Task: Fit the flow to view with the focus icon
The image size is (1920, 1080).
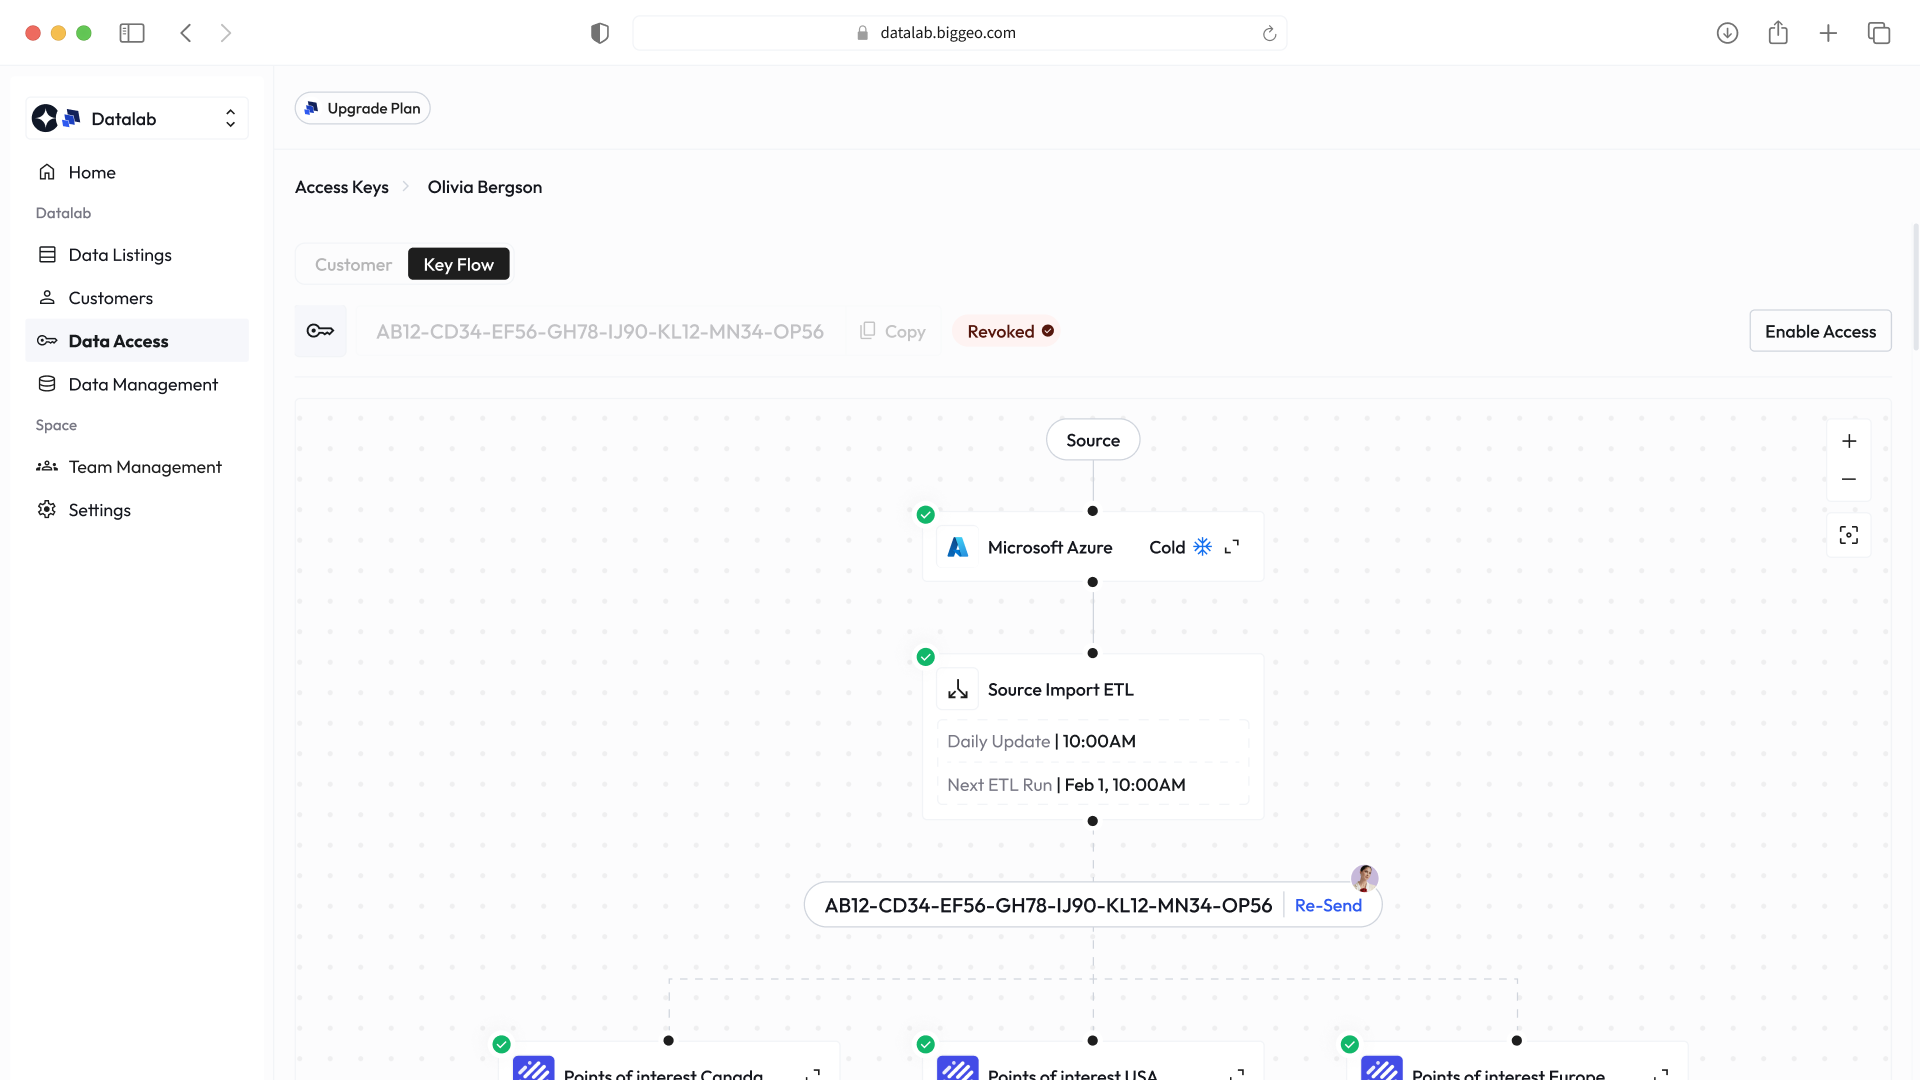Action: 1849,535
